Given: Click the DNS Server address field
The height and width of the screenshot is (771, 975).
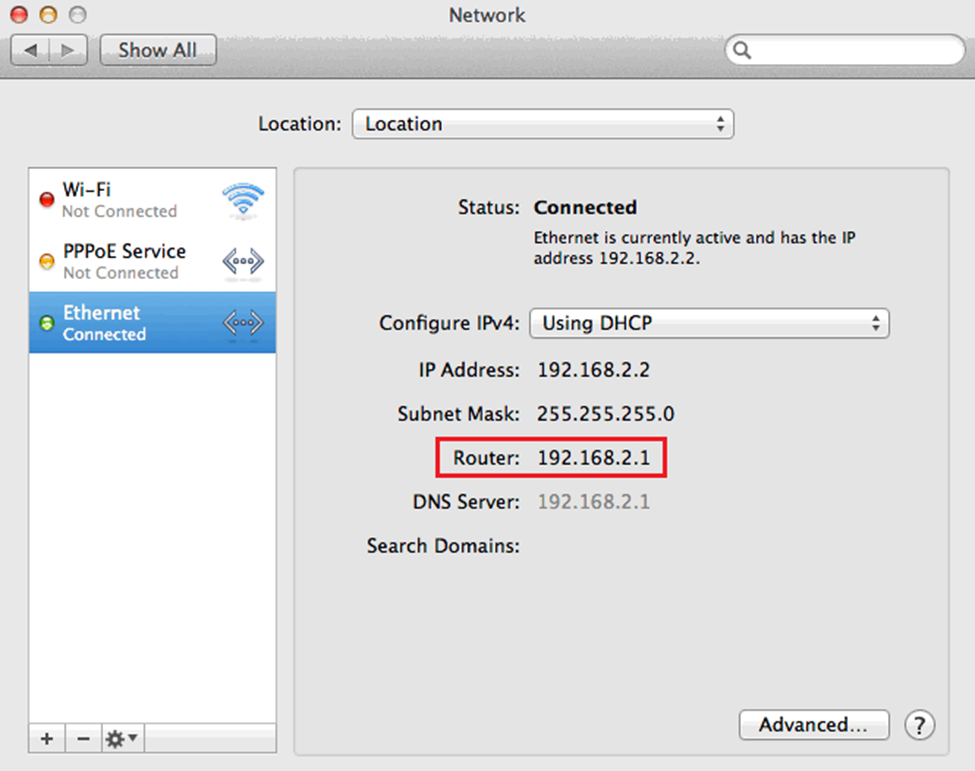Looking at the screenshot, I should pyautogui.click(x=594, y=502).
